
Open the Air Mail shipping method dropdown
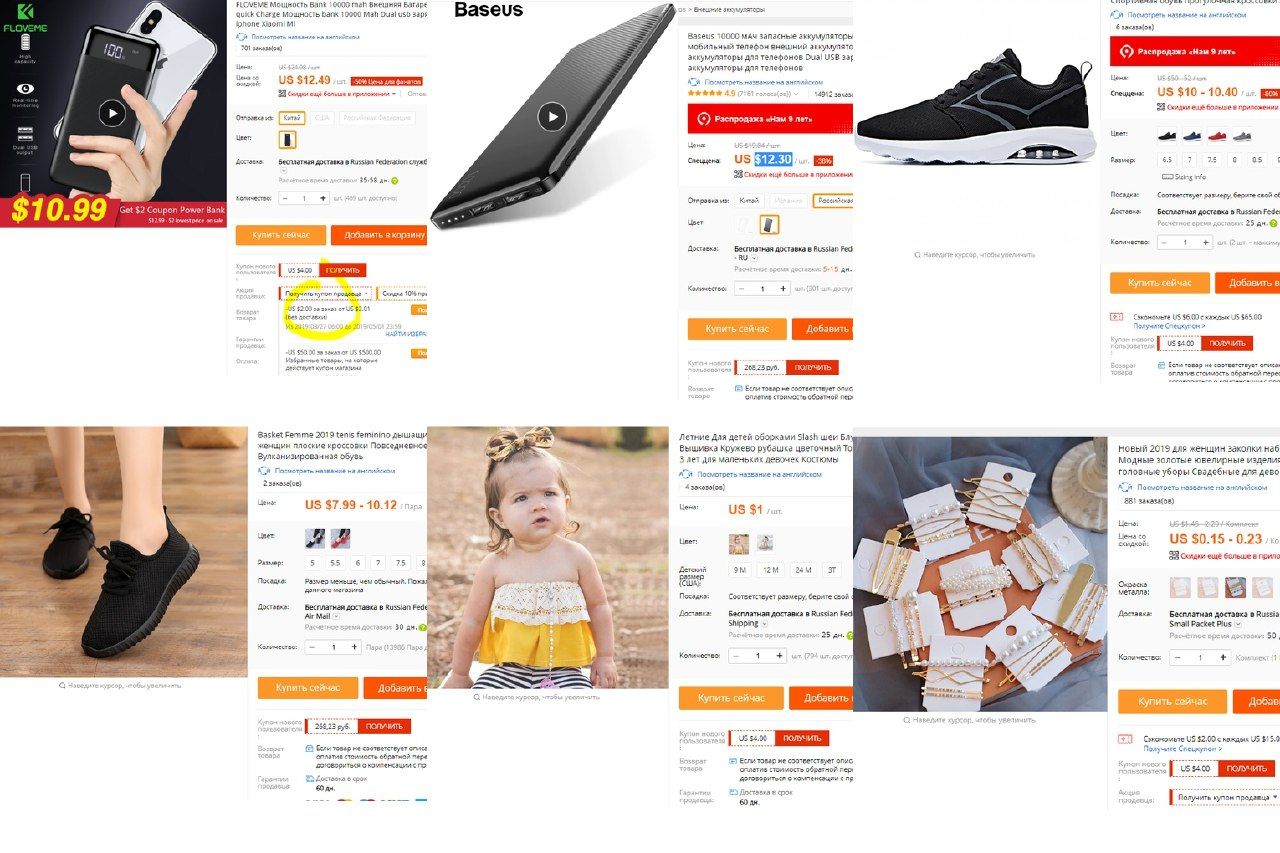[335, 617]
